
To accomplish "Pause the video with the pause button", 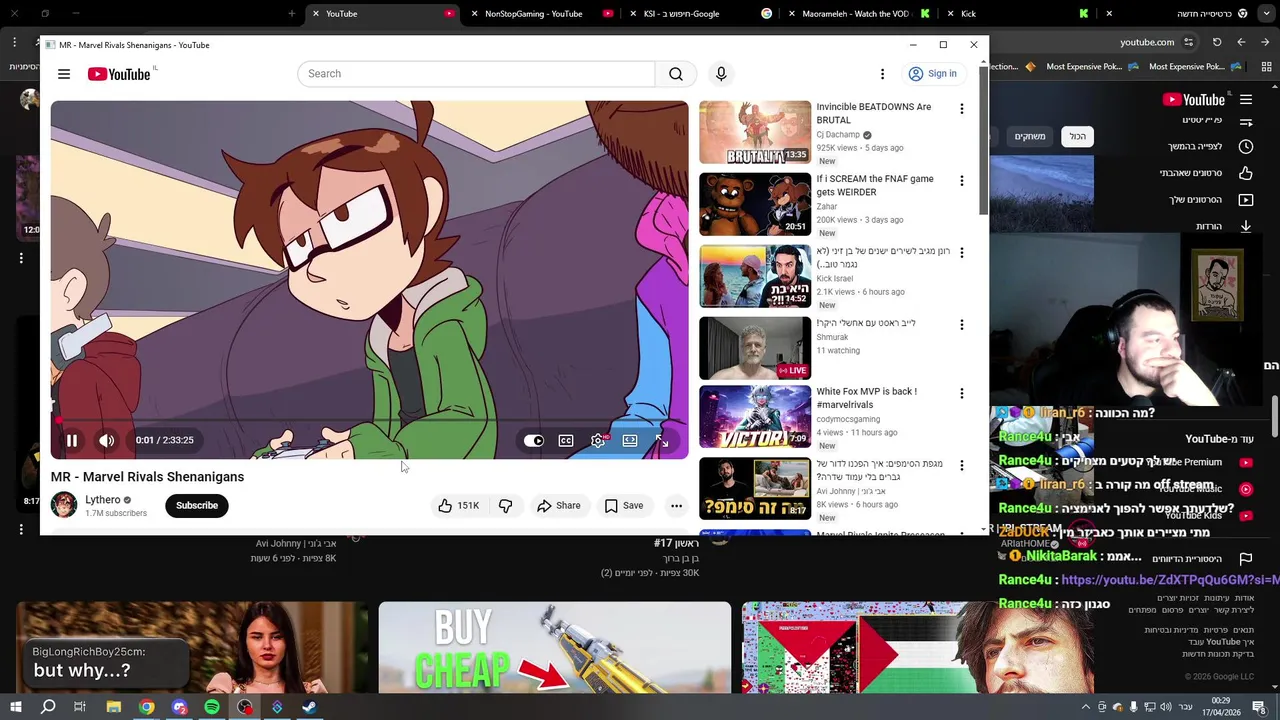I will (72, 440).
